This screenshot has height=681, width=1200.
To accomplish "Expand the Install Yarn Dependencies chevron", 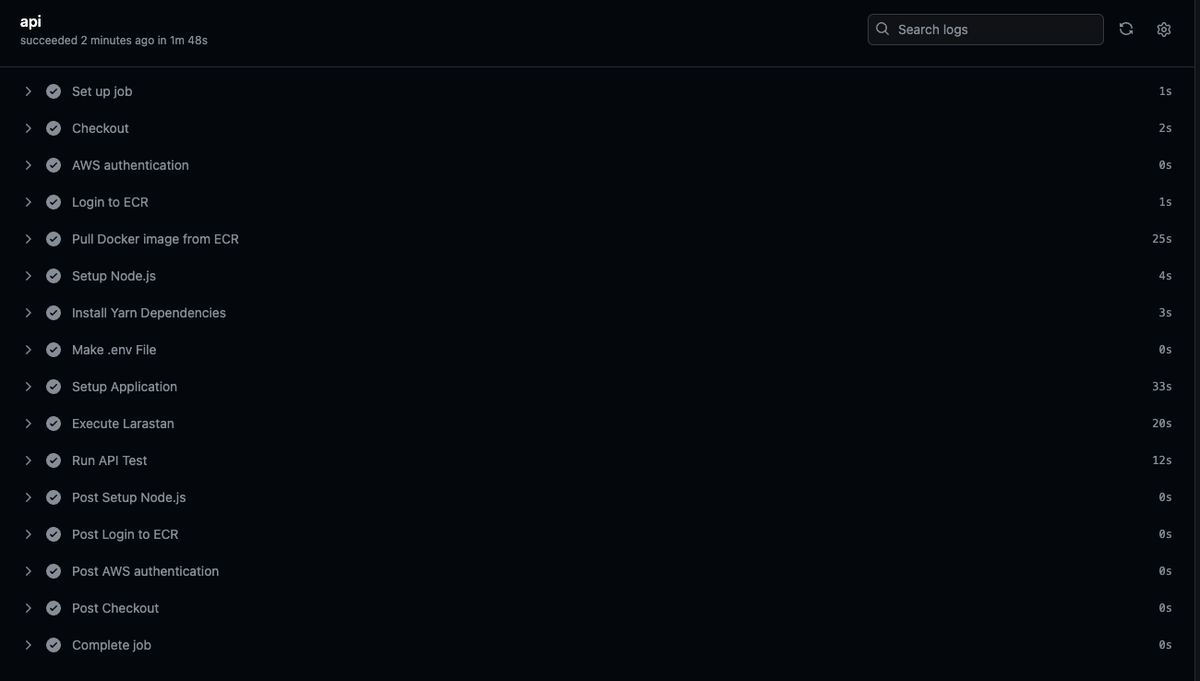I will point(28,313).
